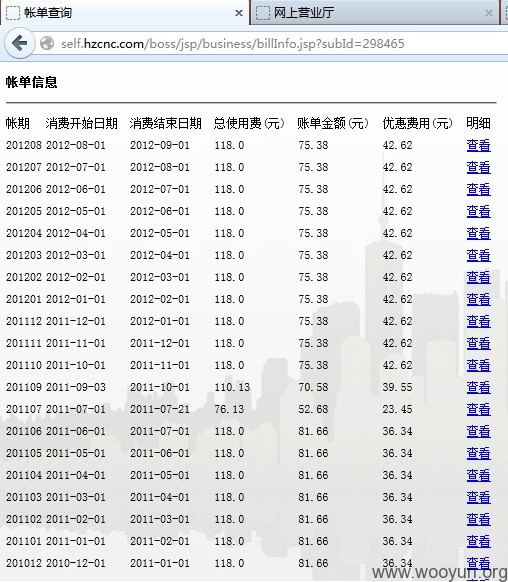Open 查看 link for period 201105
508x582 pixels.
pos(478,453)
